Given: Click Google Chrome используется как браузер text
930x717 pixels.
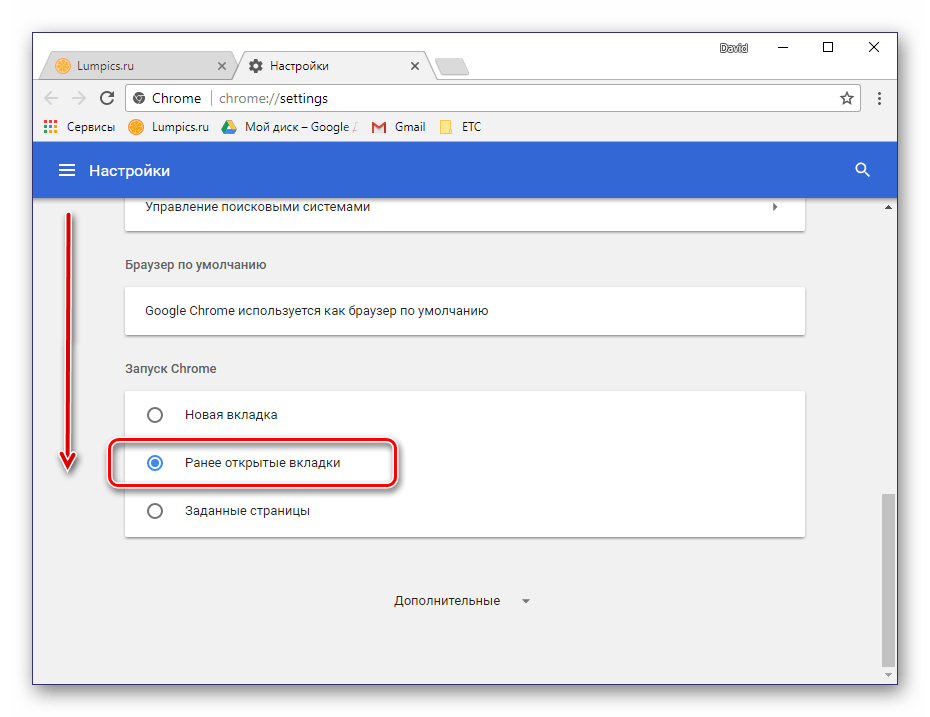Looking at the screenshot, I should tap(317, 311).
